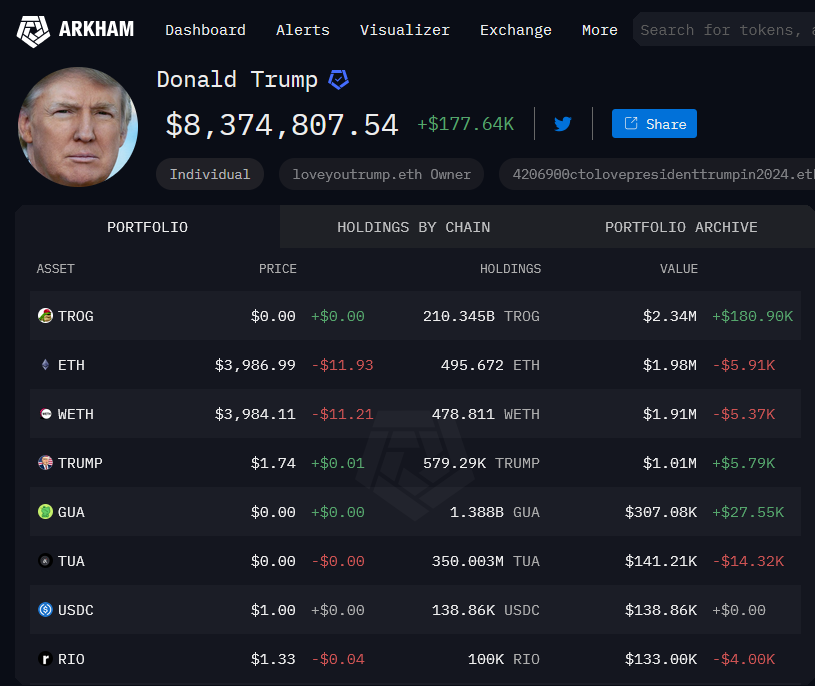This screenshot has width=815, height=686.
Task: Sort by the VALUE column header
Action: pyautogui.click(x=679, y=269)
